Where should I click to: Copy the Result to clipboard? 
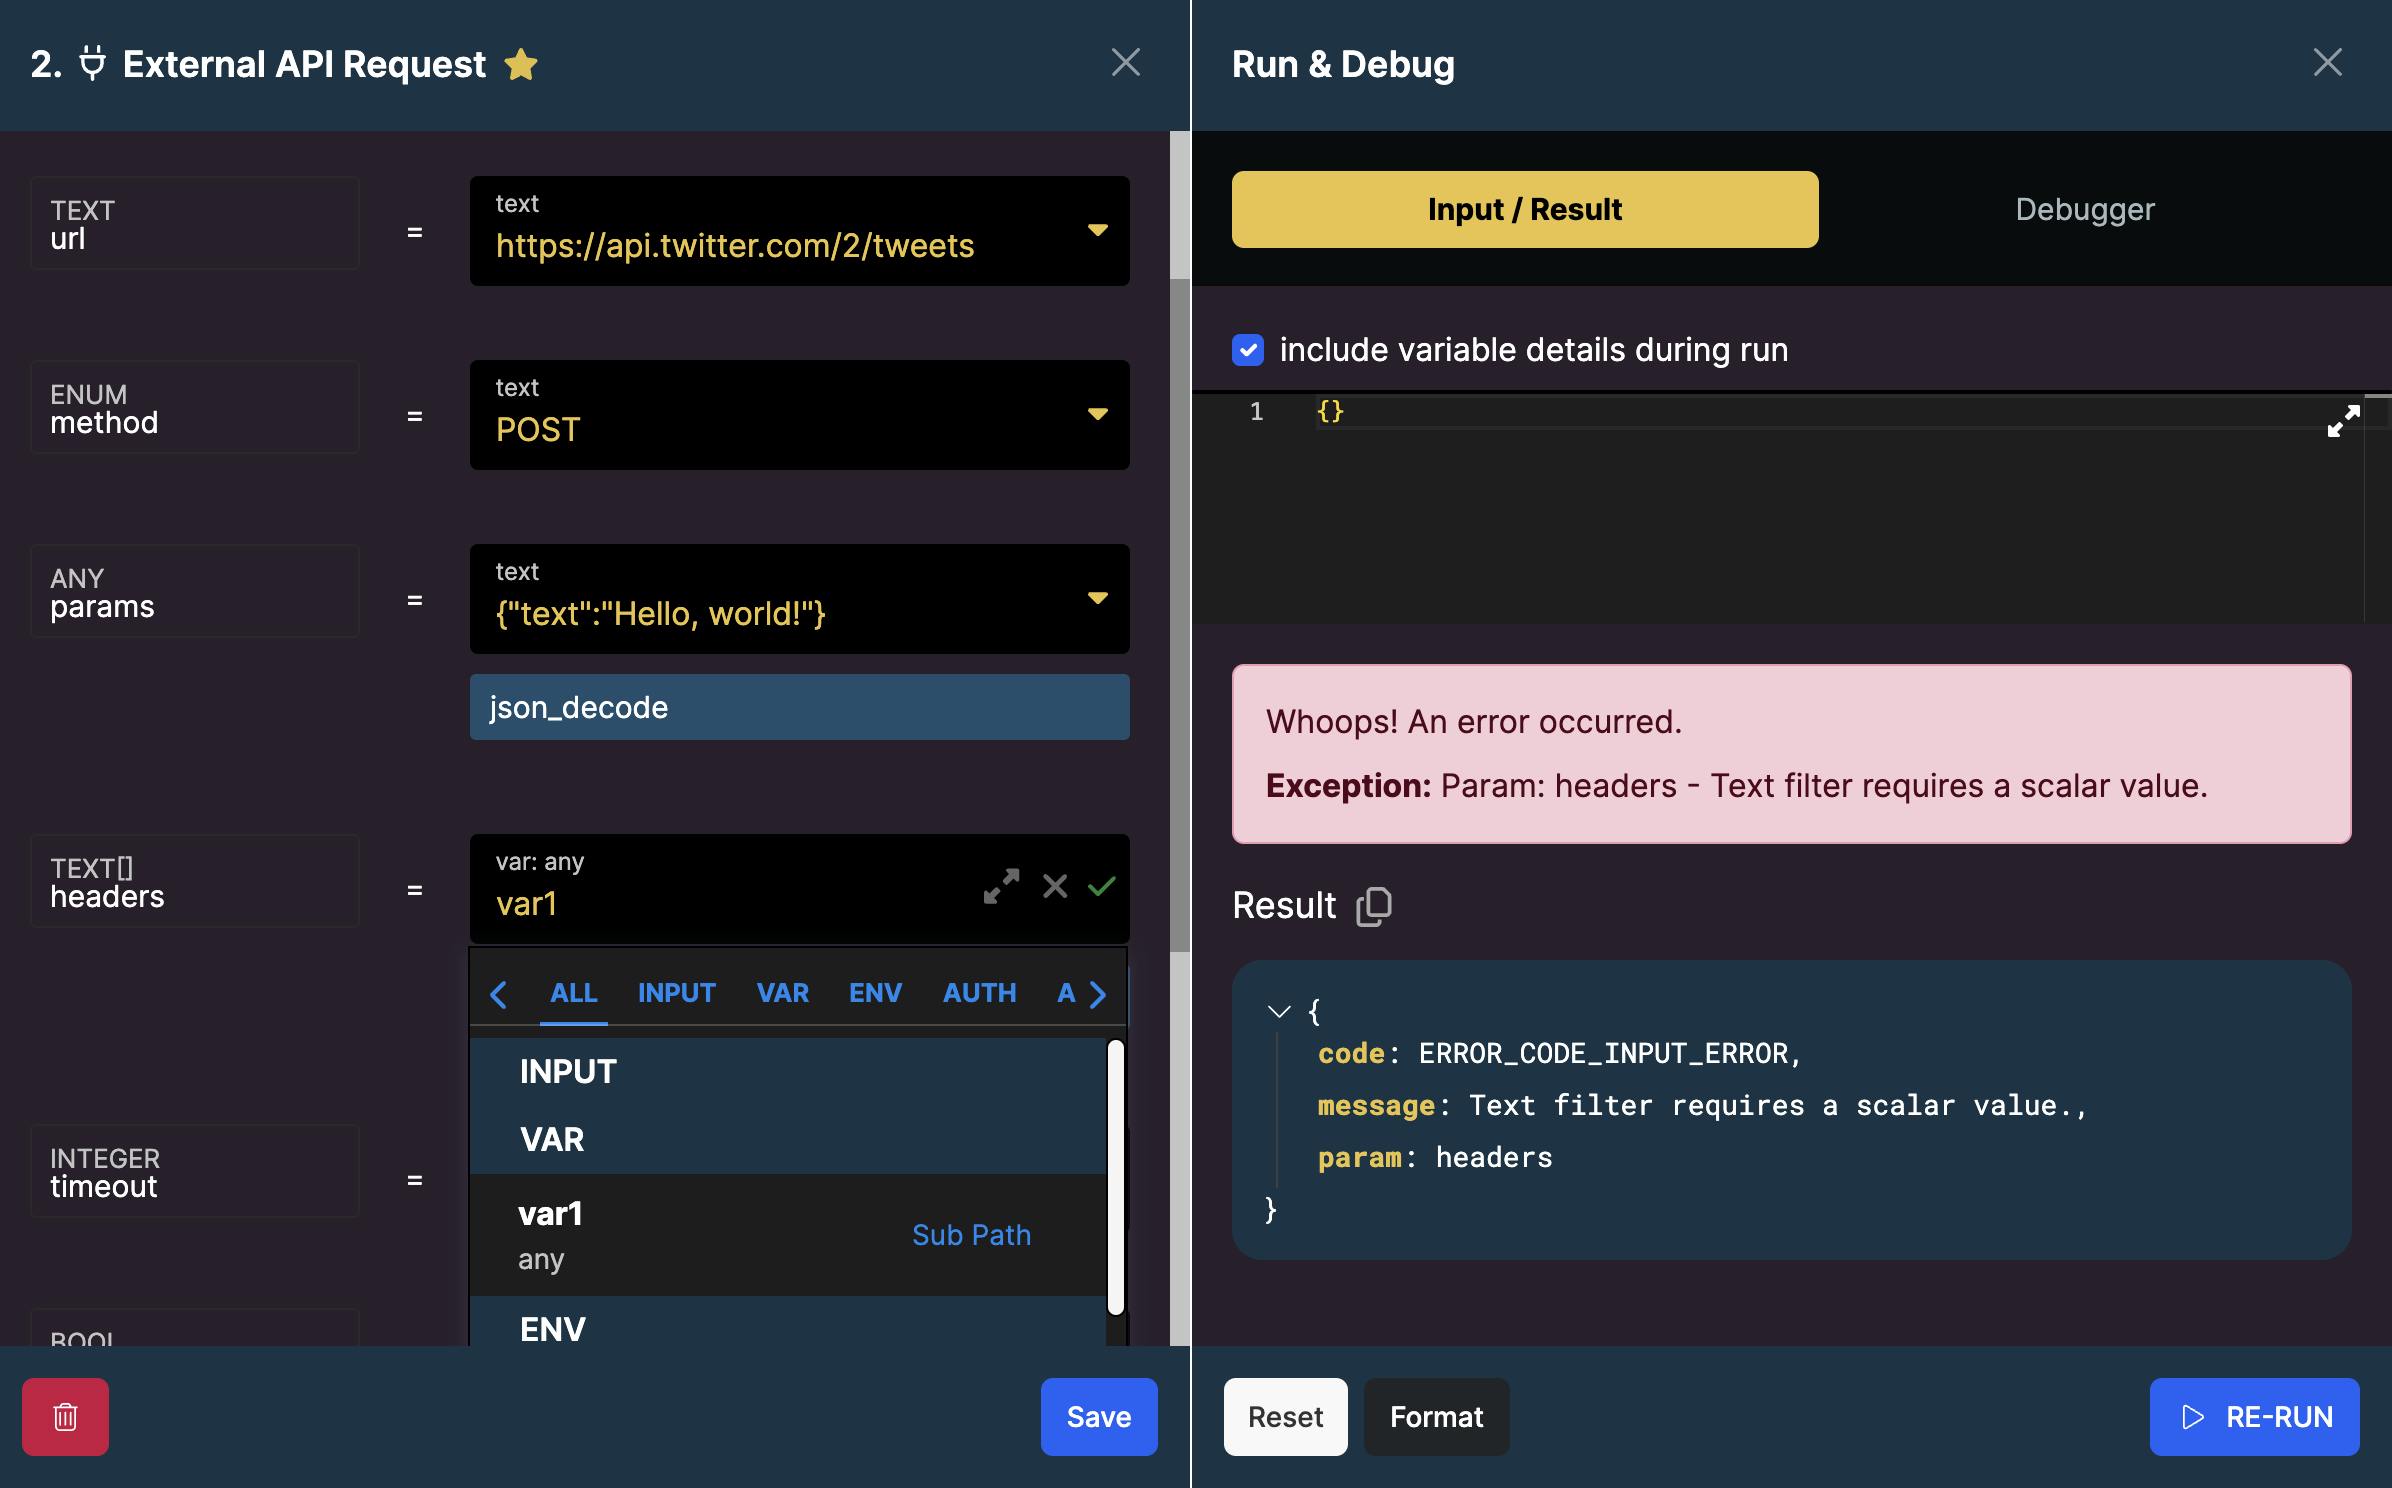coord(1374,906)
